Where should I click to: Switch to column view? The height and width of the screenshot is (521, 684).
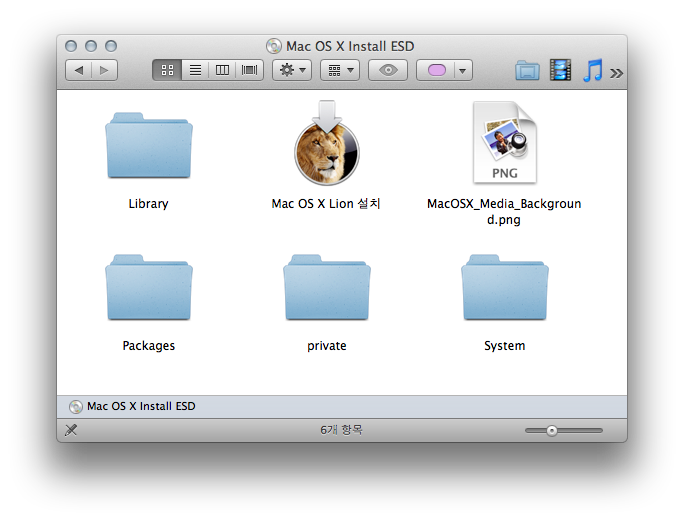222,70
